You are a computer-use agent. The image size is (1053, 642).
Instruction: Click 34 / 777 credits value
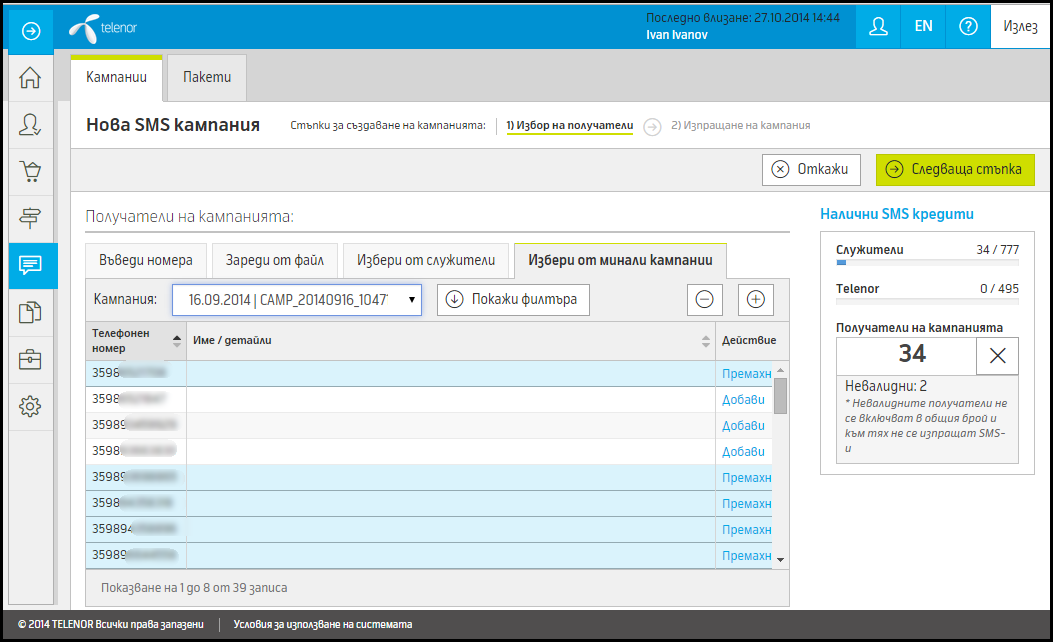[997, 250]
